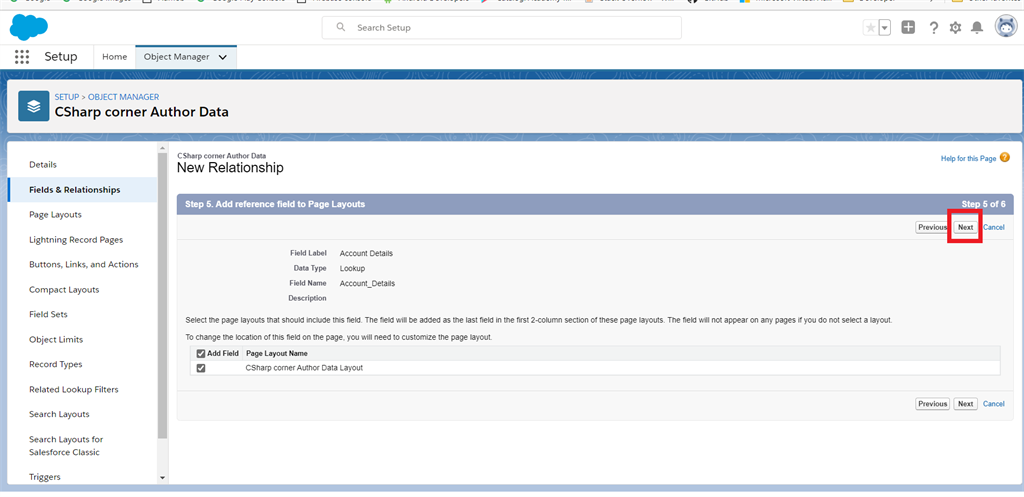Open the App Launcher grid icon
Screen dimensions: 1024x497
point(22,57)
